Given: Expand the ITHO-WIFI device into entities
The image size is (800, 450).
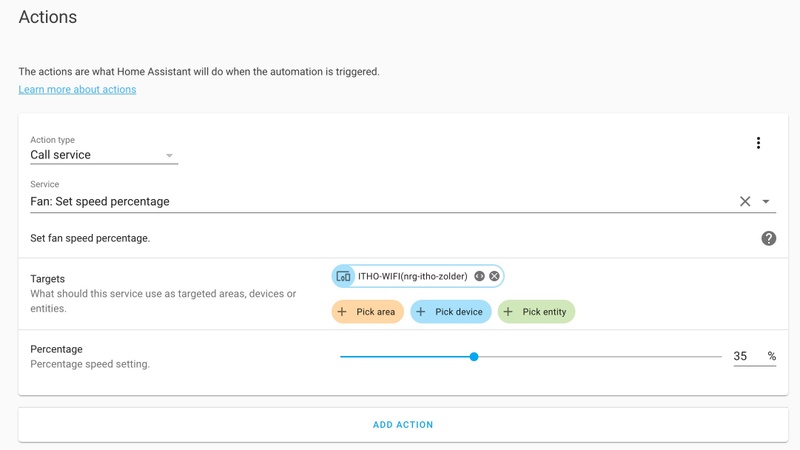Looking at the screenshot, I should pos(479,276).
